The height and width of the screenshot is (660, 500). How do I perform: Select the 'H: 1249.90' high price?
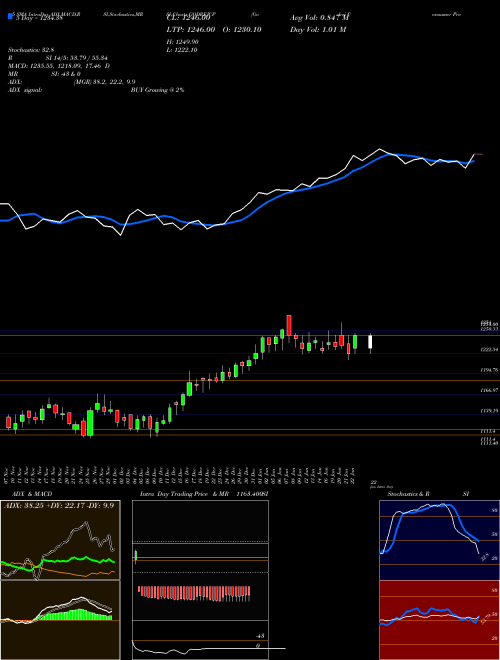(x=183, y=42)
